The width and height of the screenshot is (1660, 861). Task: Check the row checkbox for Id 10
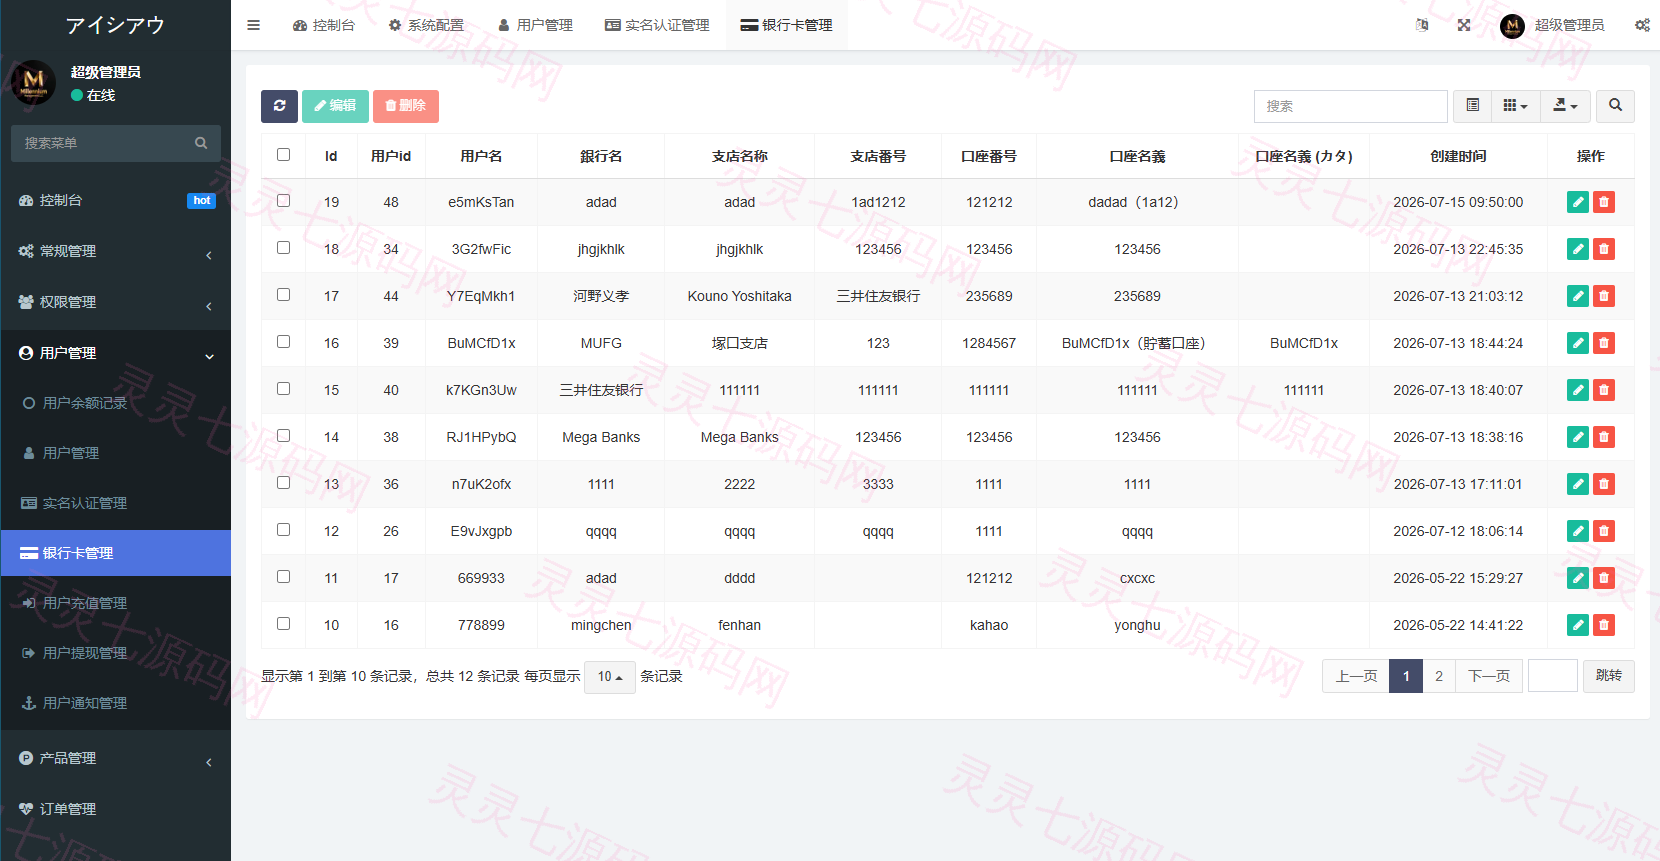pyautogui.click(x=284, y=624)
